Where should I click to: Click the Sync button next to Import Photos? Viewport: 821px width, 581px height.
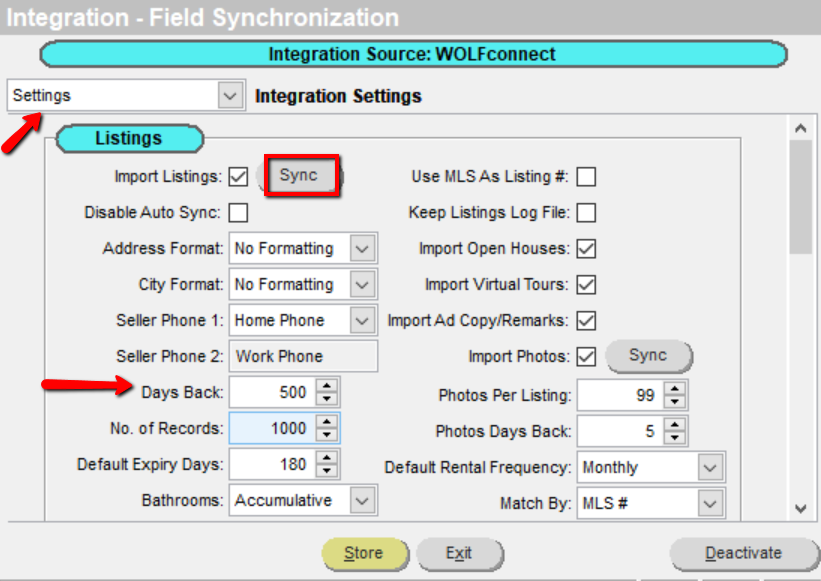point(647,355)
